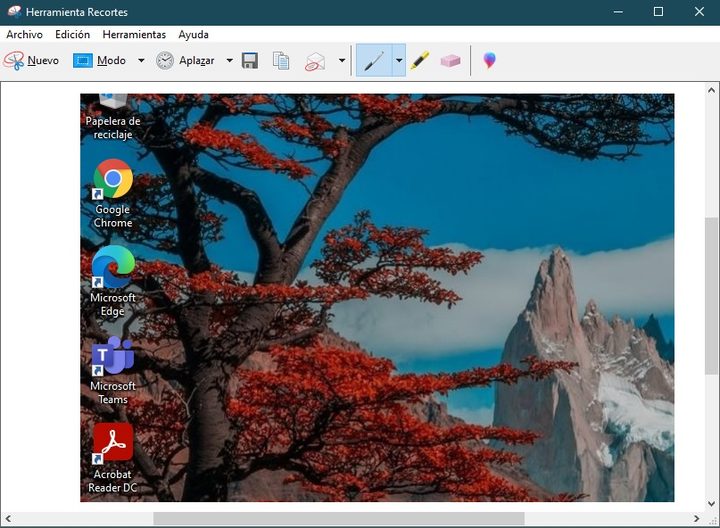Click the Microsoft Edge icon in snip

click(113, 267)
